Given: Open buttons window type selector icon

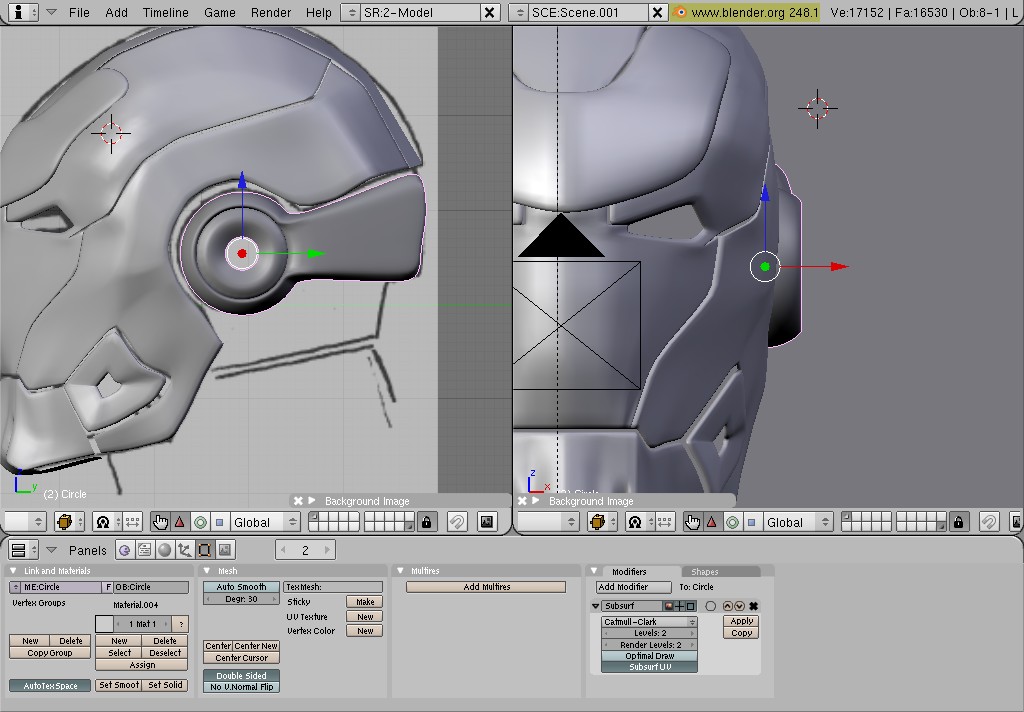Looking at the screenshot, I should tap(24, 550).
